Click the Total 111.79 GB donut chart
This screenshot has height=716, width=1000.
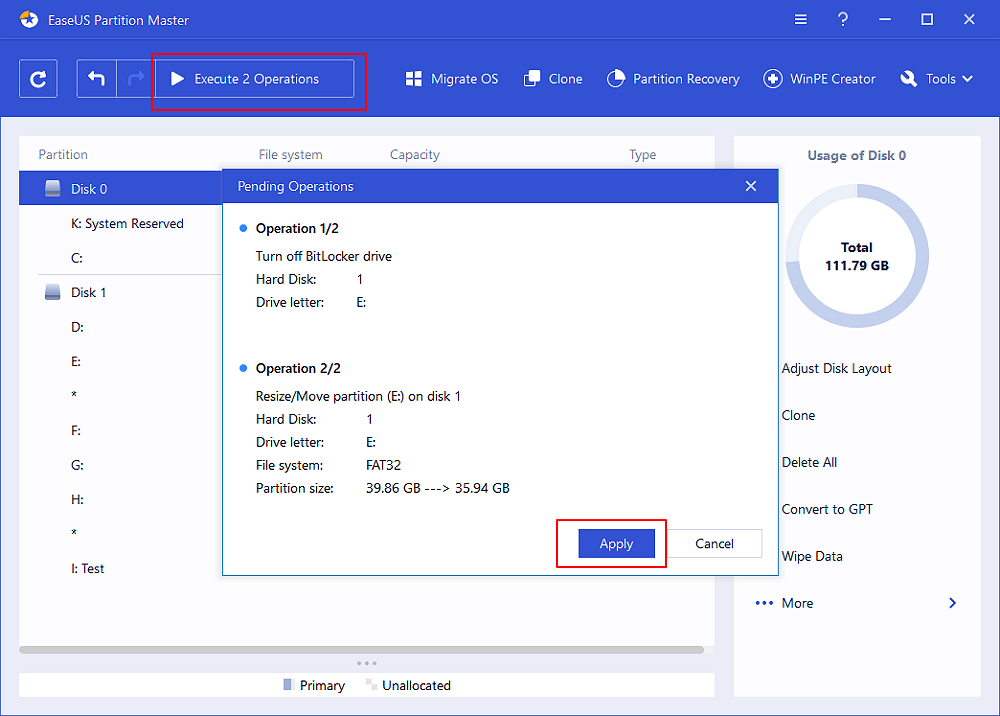point(857,256)
